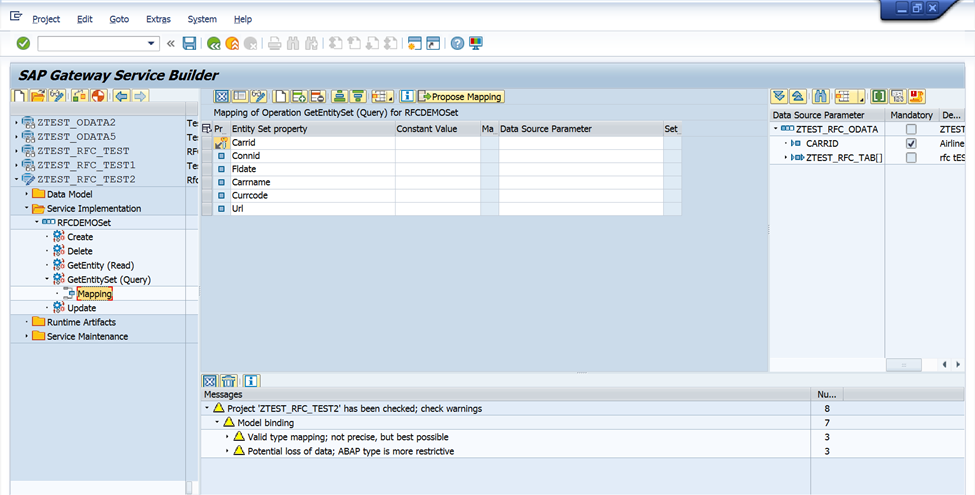This screenshot has height=495, width=975.
Task: Toggle Mandatory checkbox for ZTEST_RFC_TAB[]
Action: click(x=911, y=158)
